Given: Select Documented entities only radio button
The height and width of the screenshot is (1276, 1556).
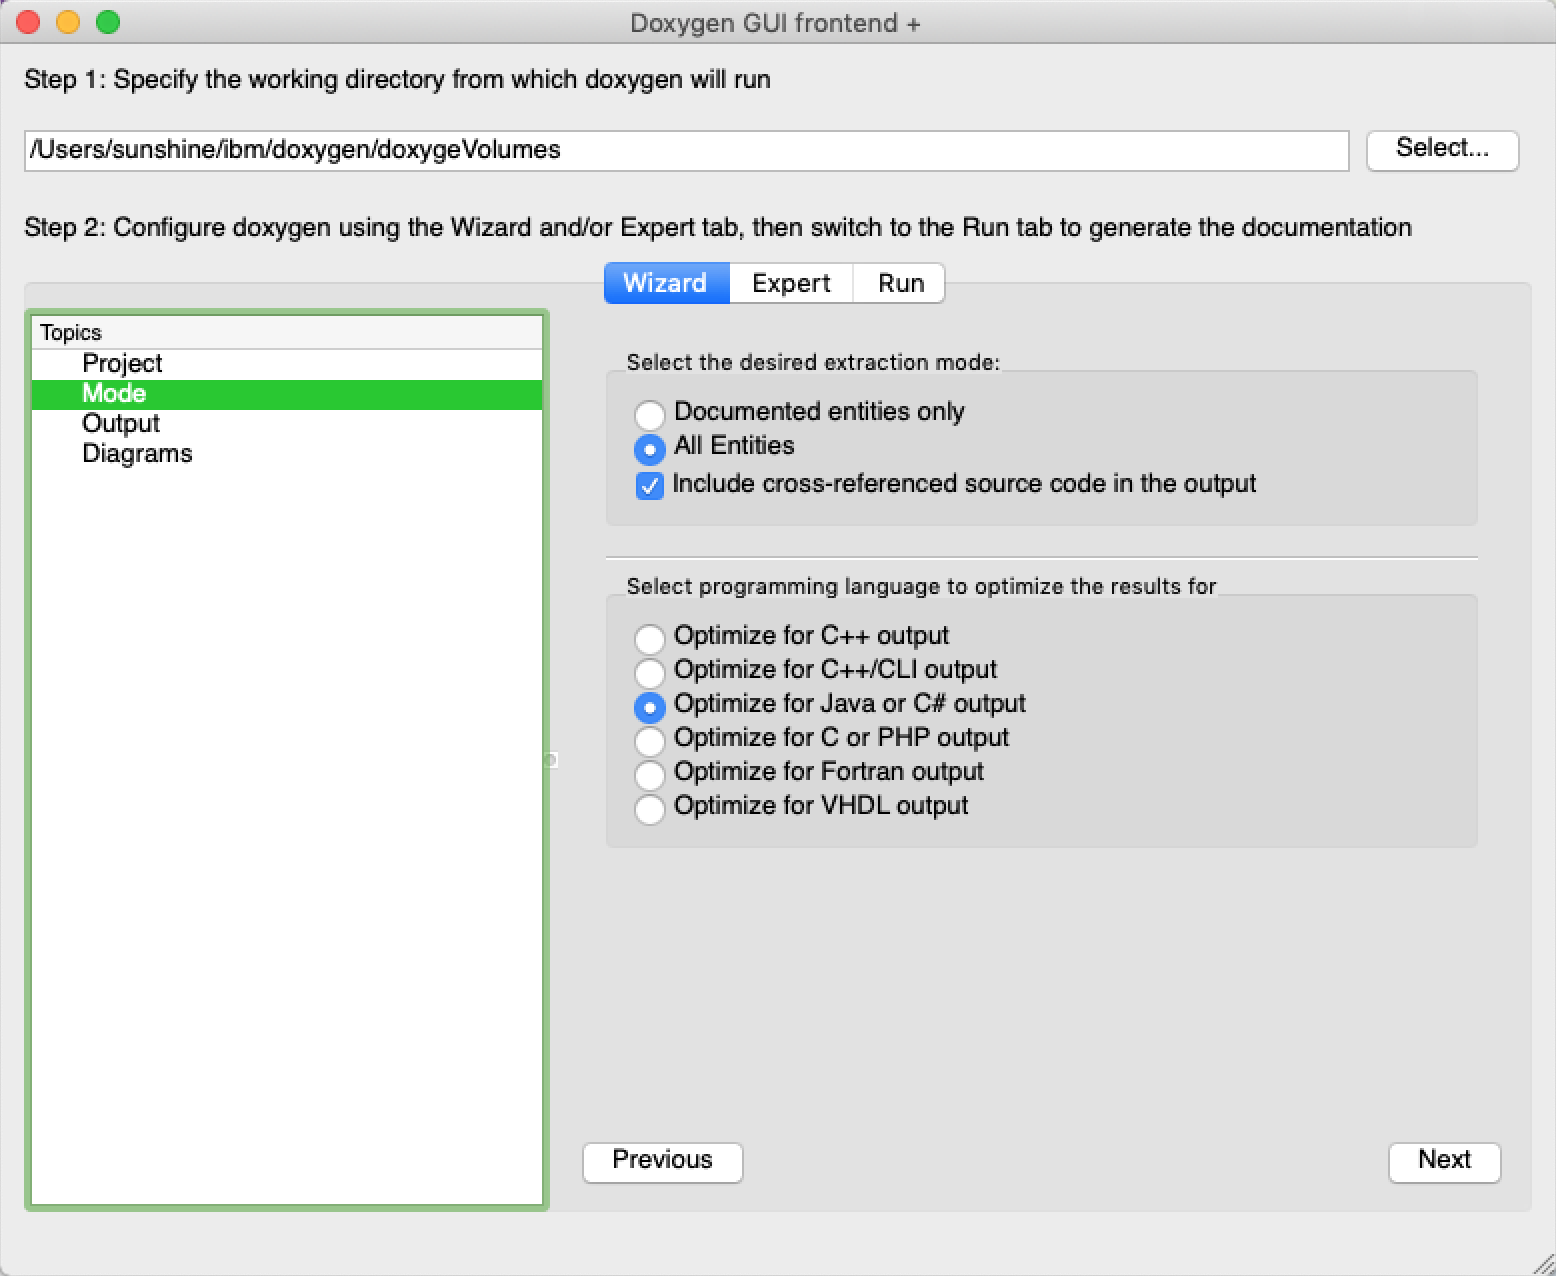Looking at the screenshot, I should (650, 413).
